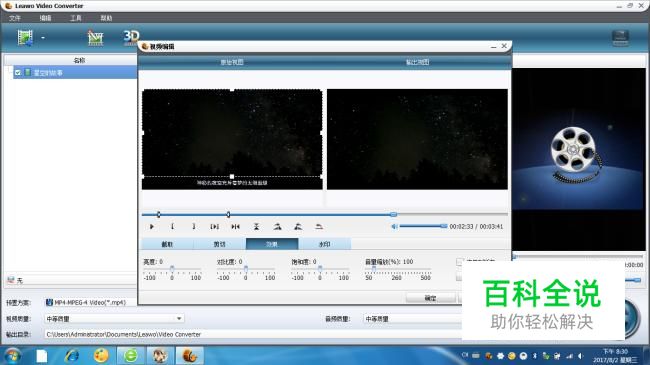Screen dimensions: 650x365
Task: Select the 效果 effect tab
Action: [x=272, y=244]
